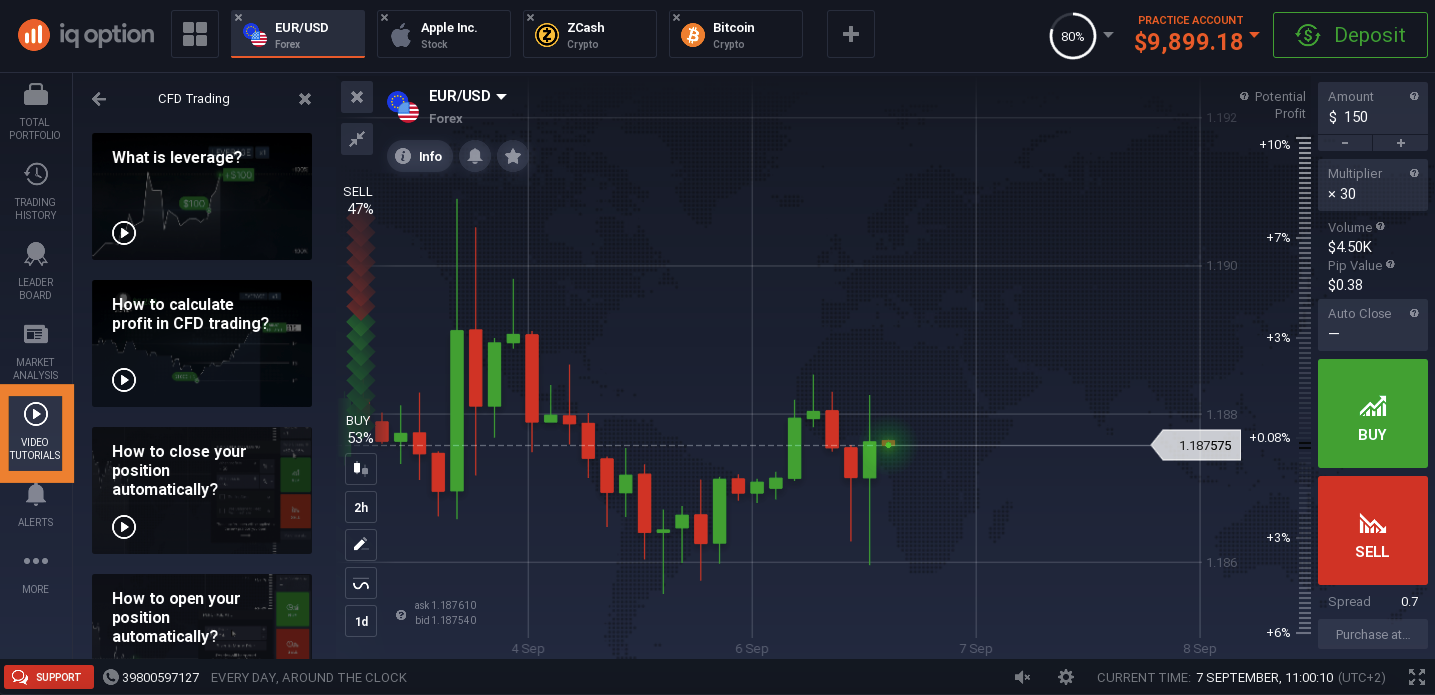
Task: Decrease amount with minus button
Action: pyautogui.click(x=1345, y=143)
